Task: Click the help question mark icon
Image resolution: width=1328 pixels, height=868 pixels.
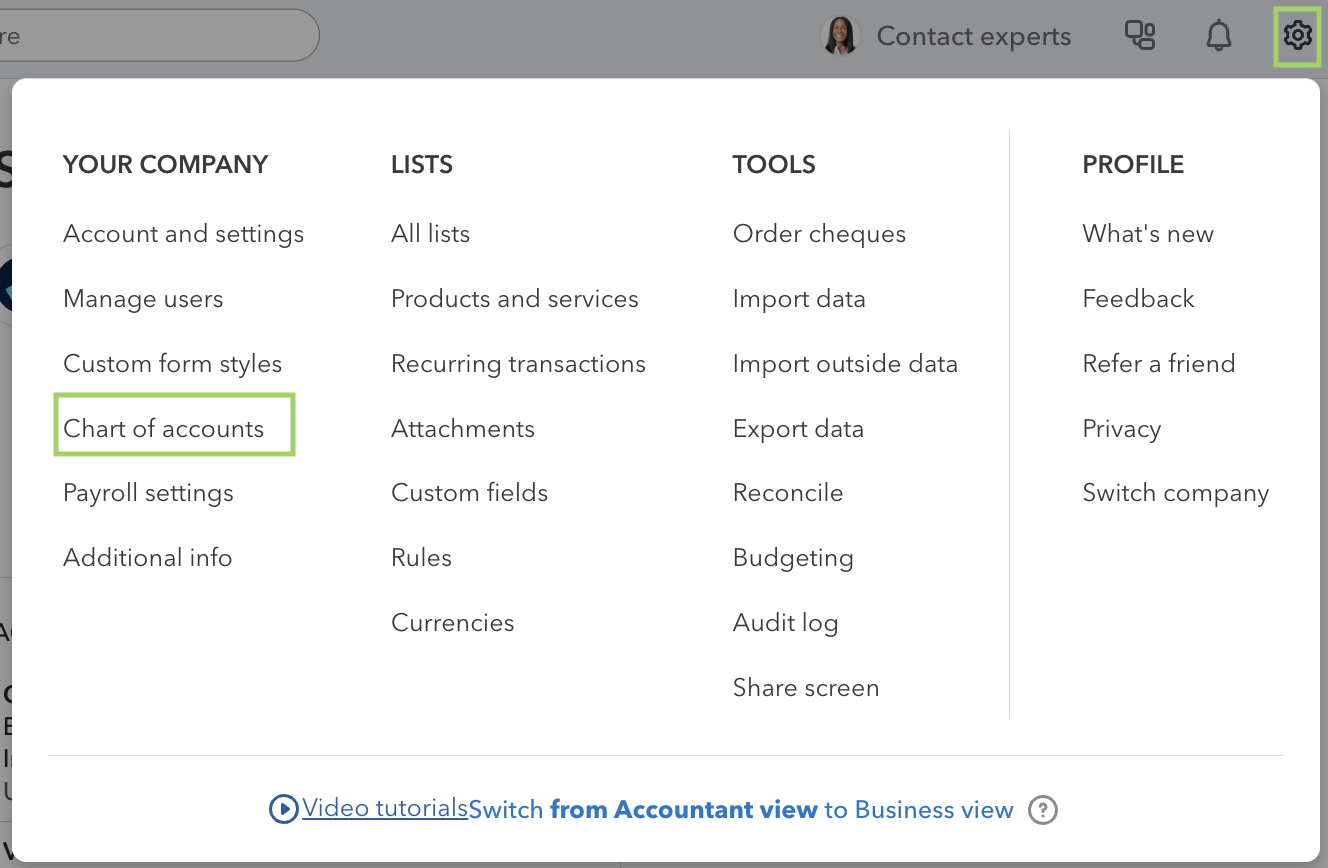Action: point(1043,809)
